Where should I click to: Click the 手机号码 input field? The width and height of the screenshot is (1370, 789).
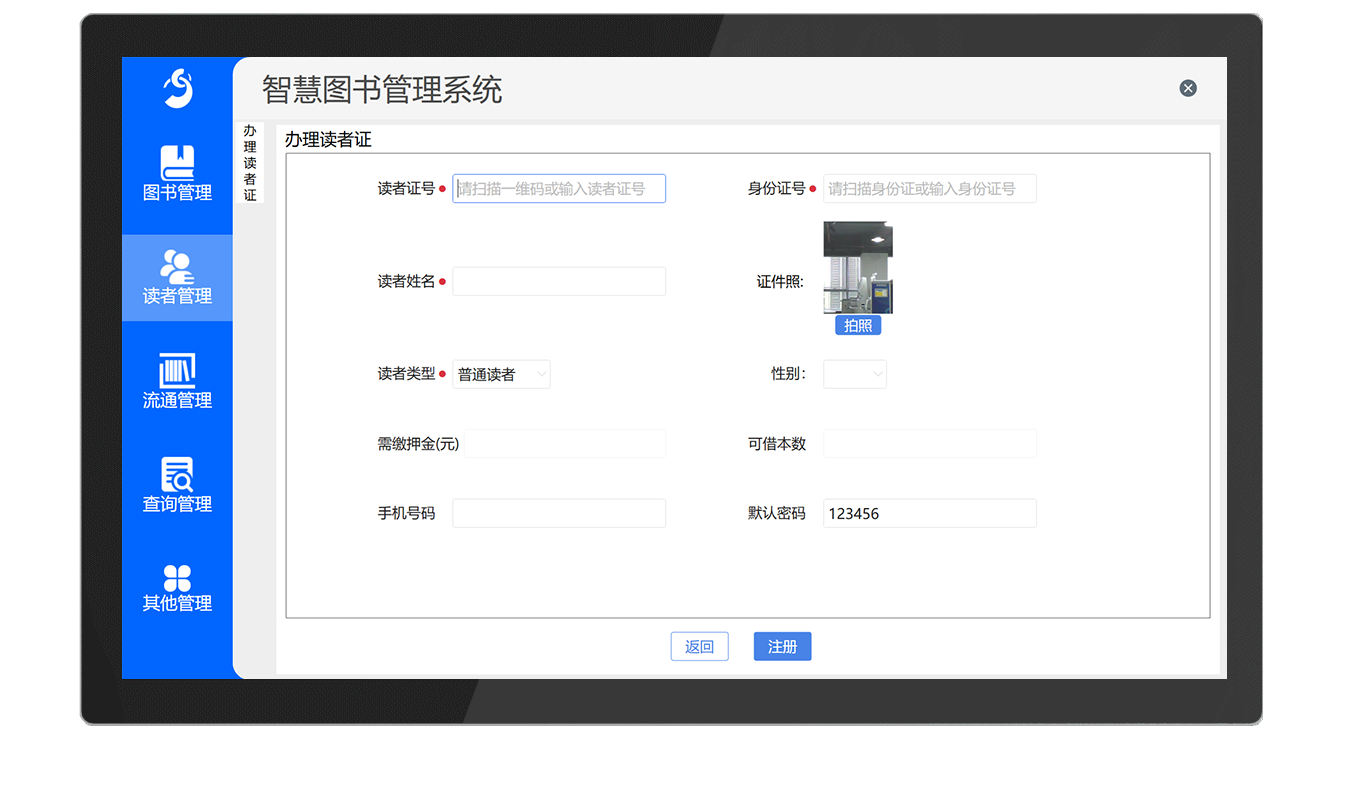tap(559, 513)
